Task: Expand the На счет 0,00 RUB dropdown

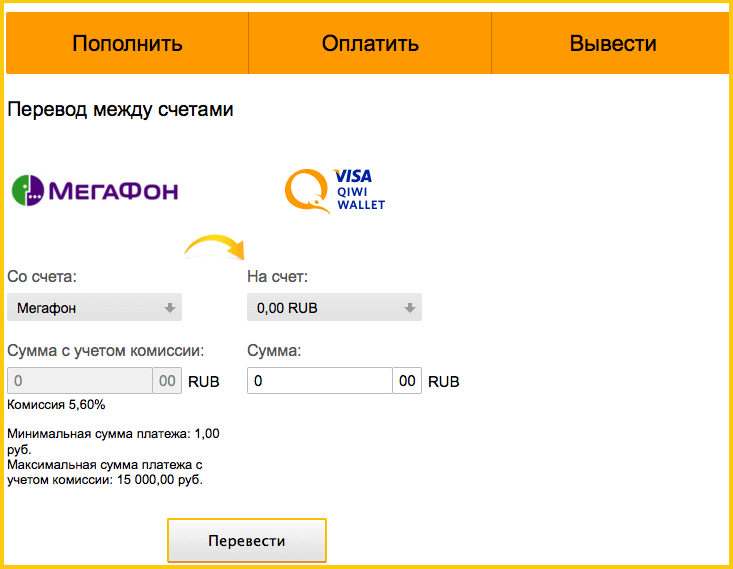Action: [334, 307]
